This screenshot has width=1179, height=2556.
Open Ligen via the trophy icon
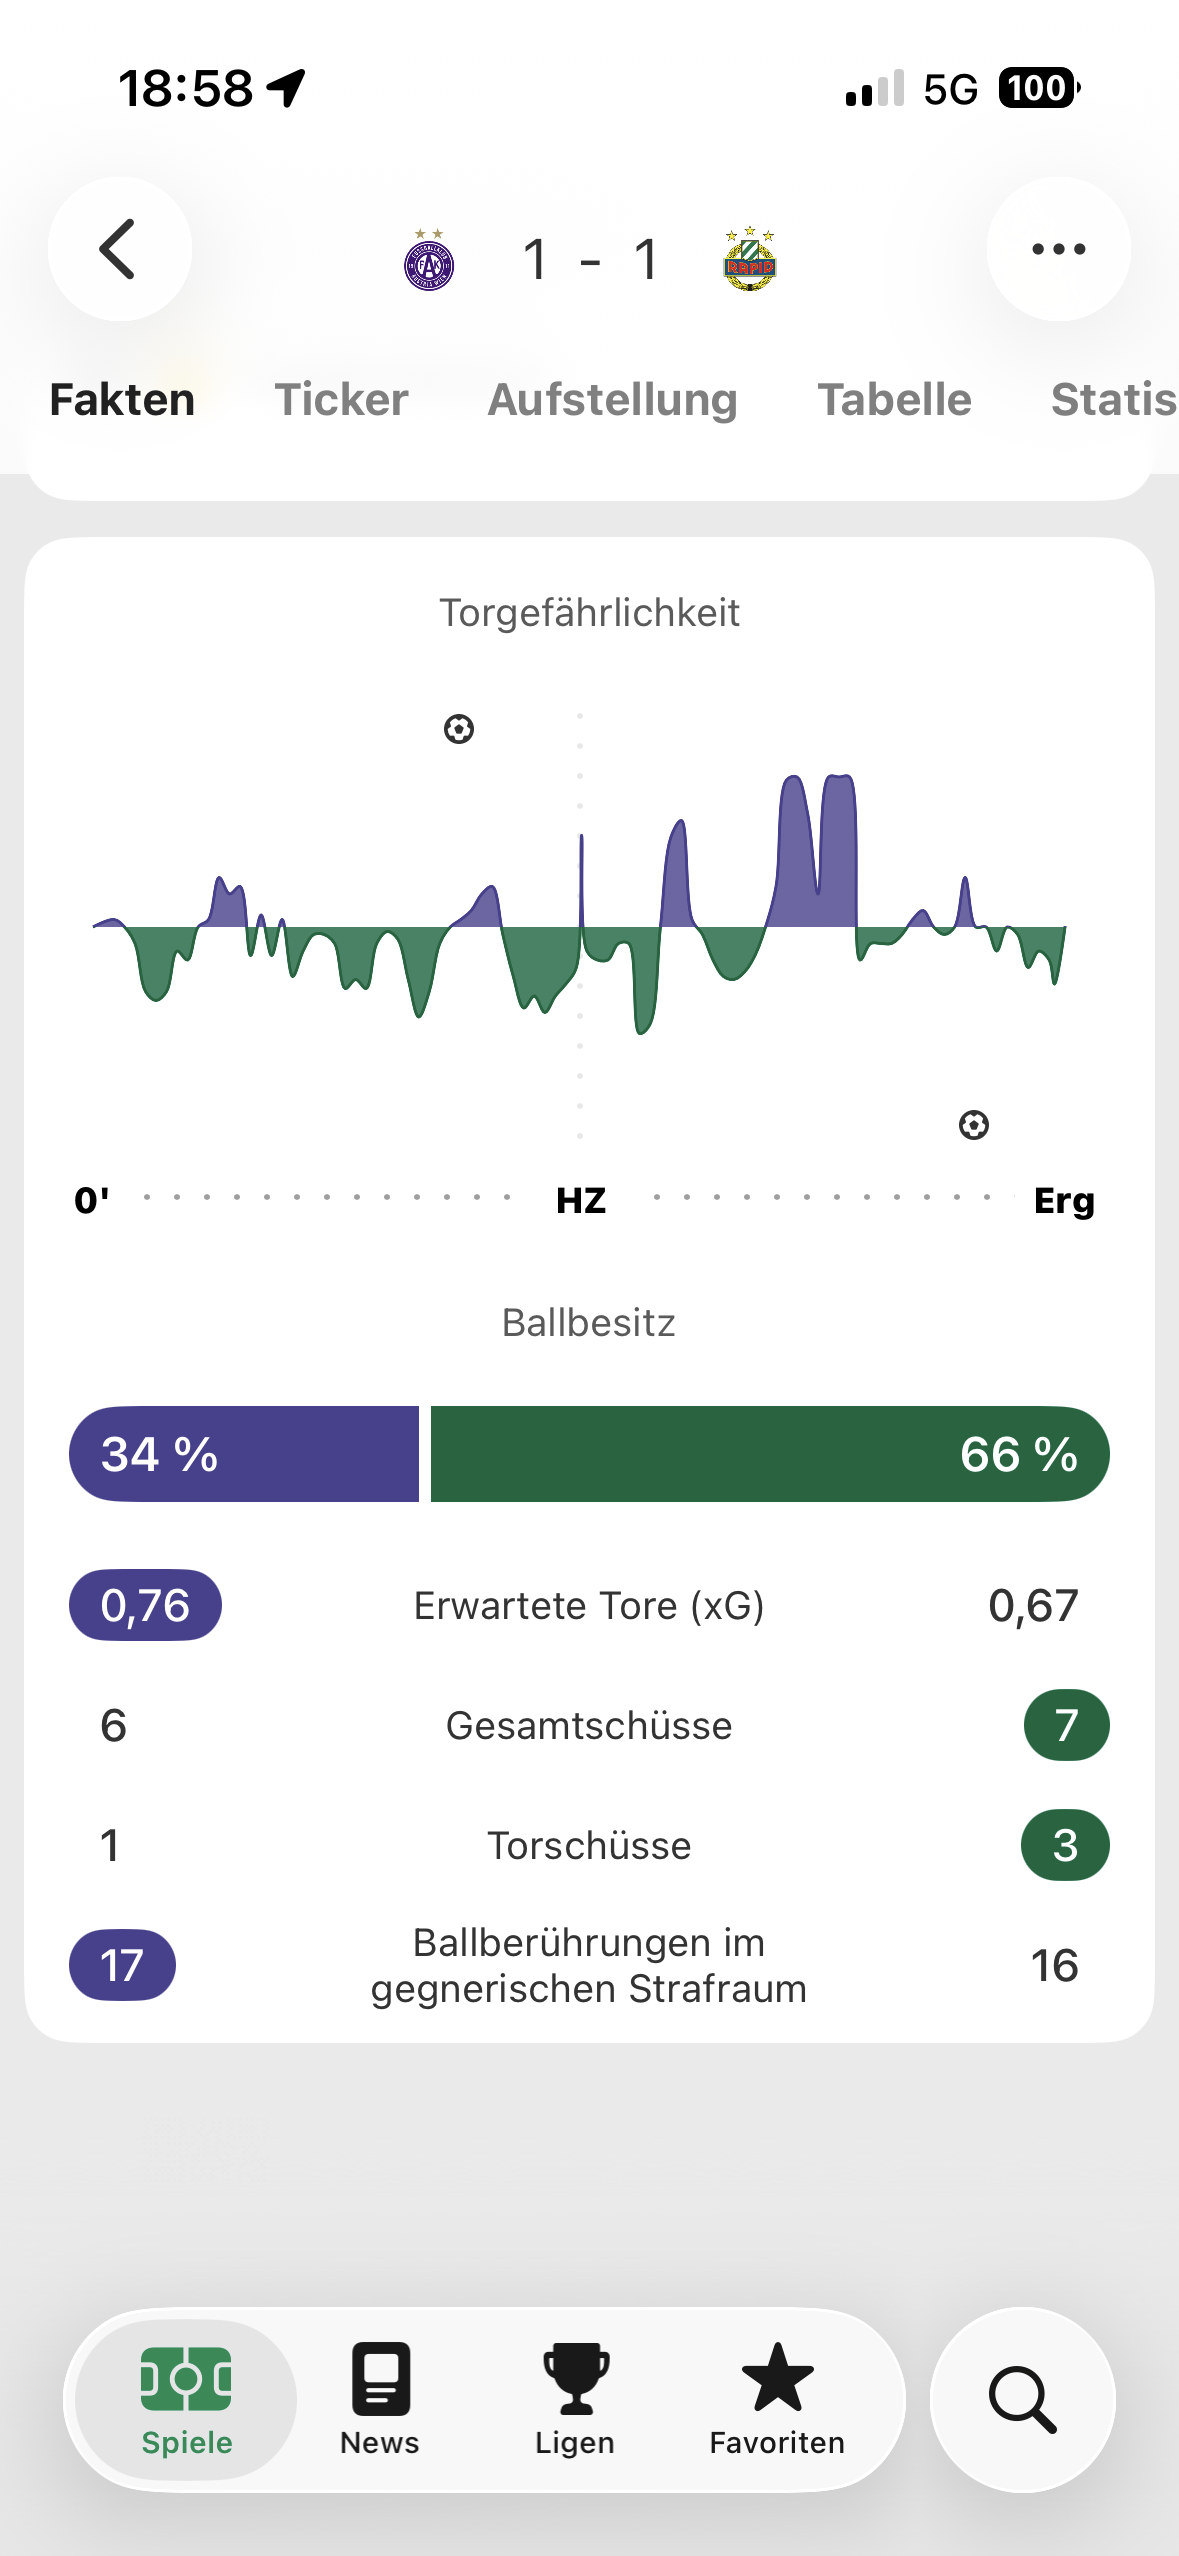575,2399
